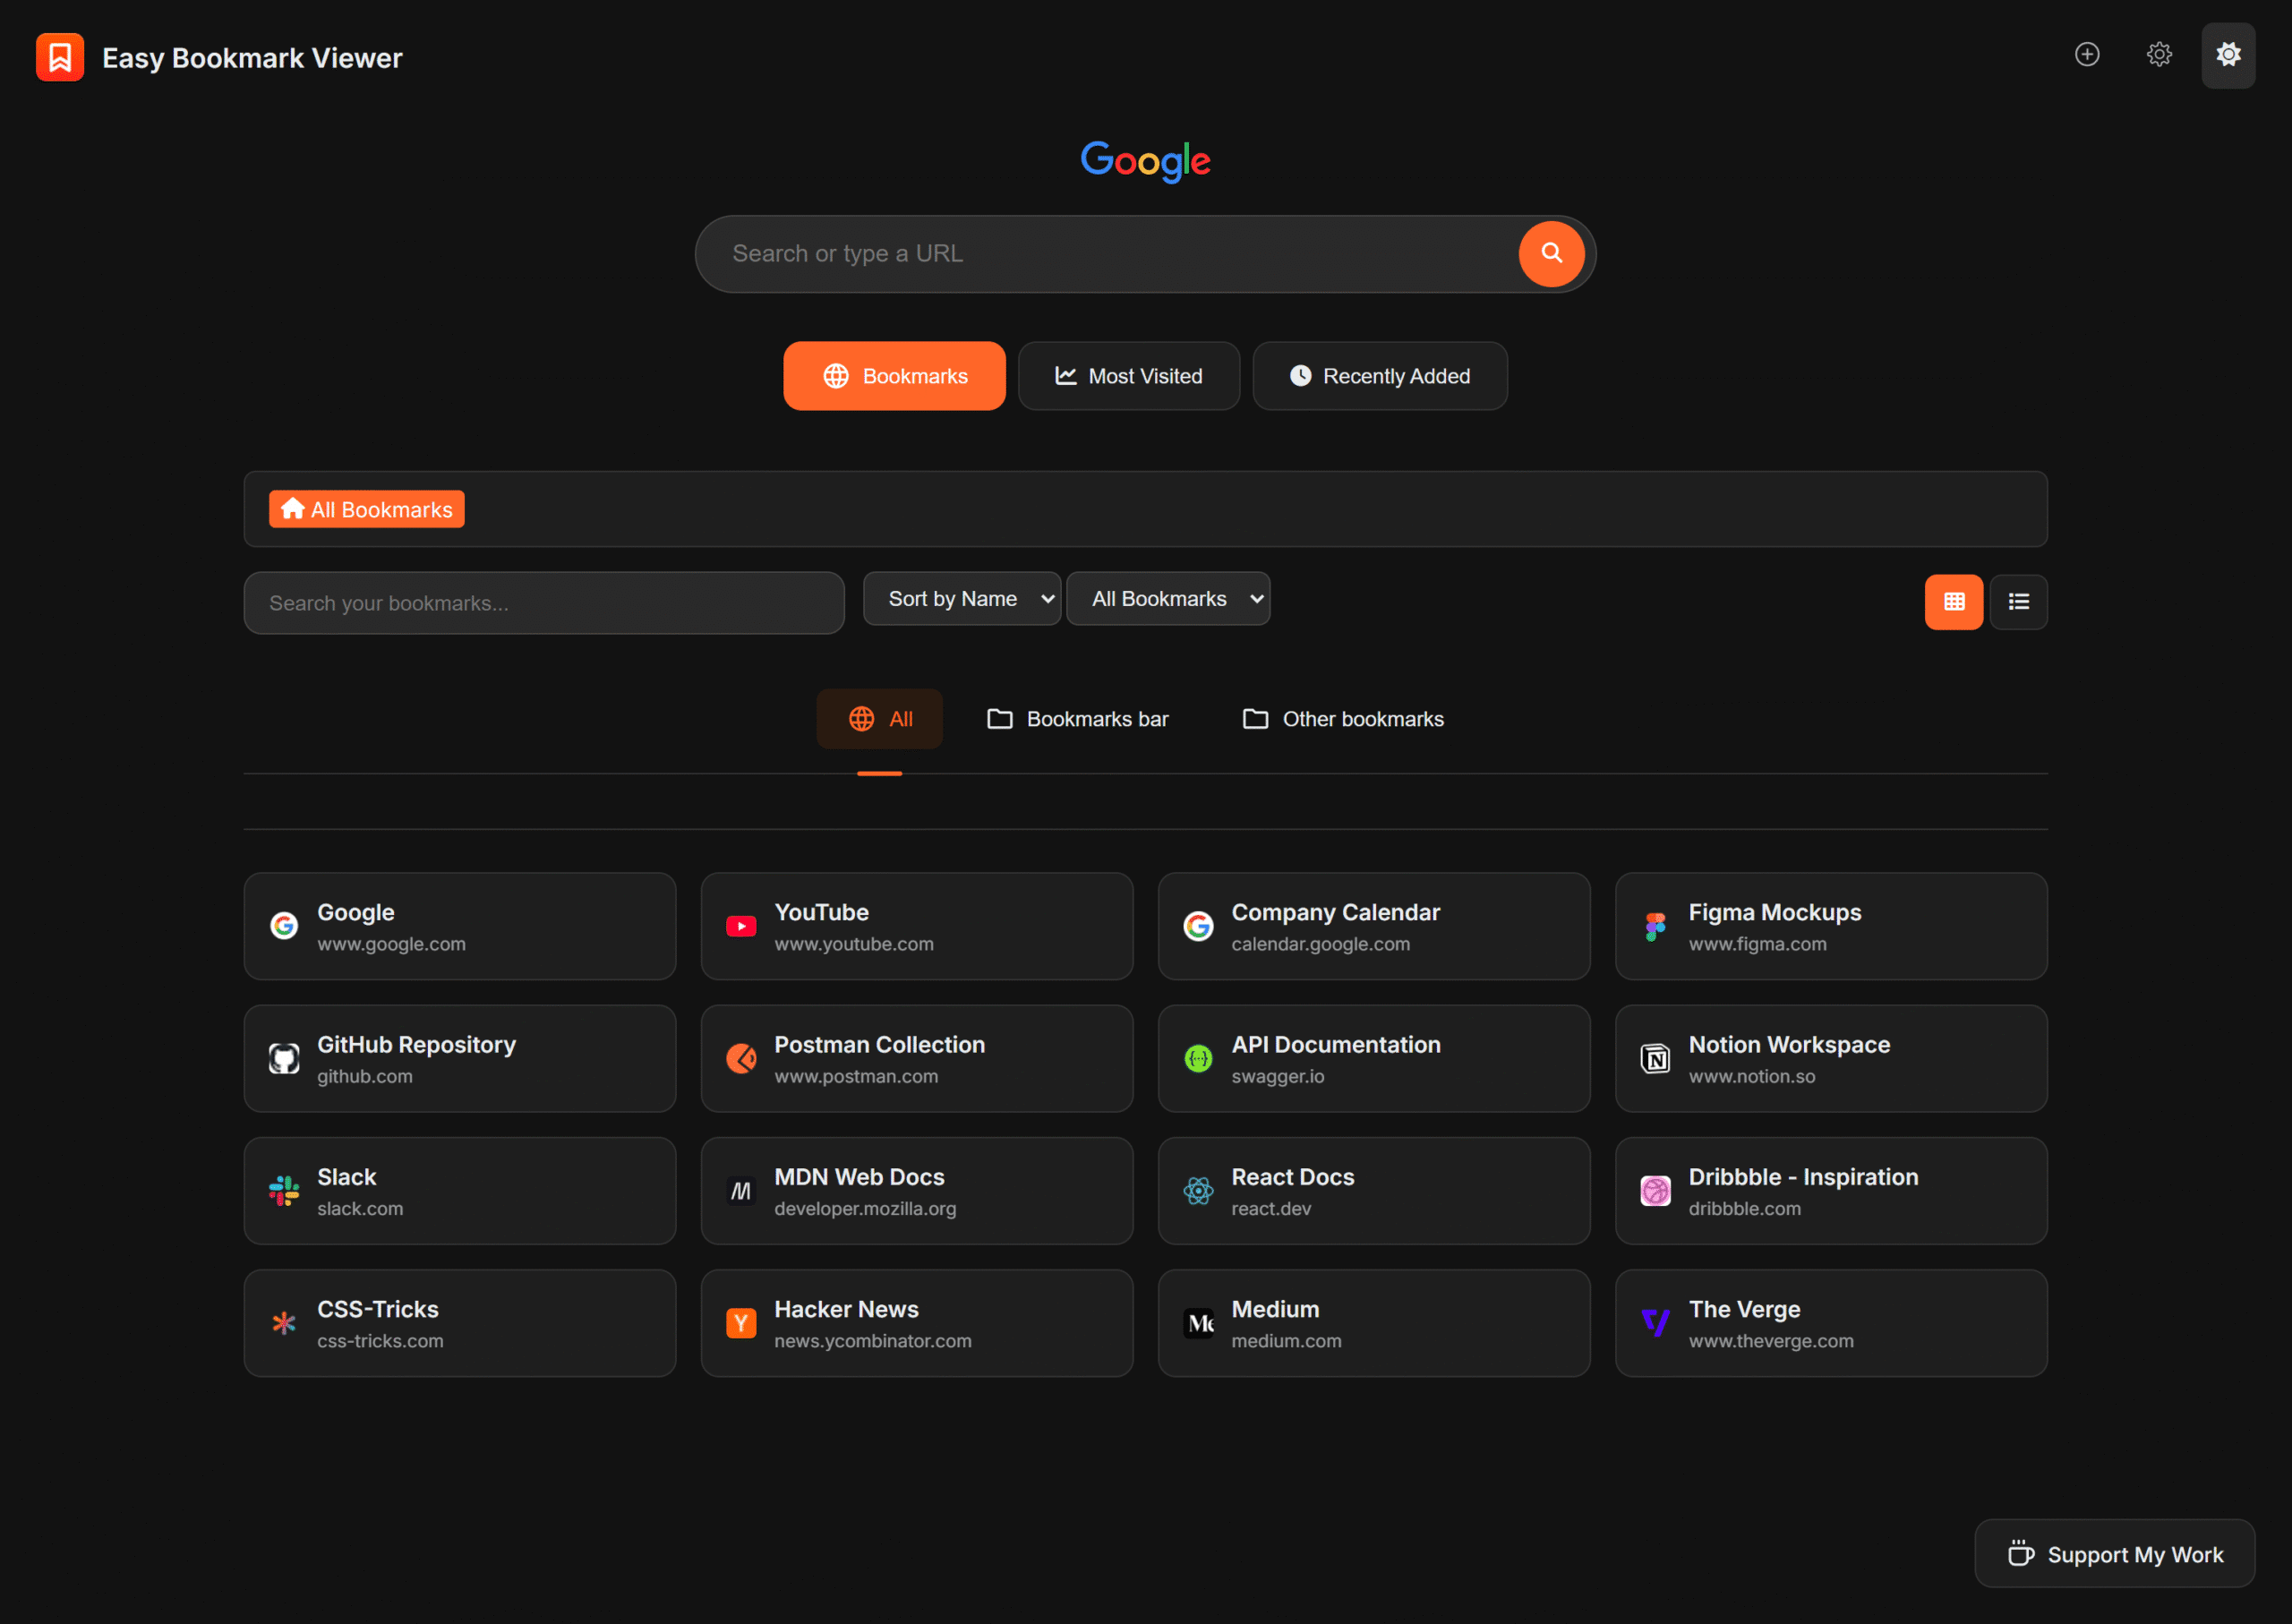The image size is (2292, 1624).
Task: Switch to list view
Action: [2018, 602]
